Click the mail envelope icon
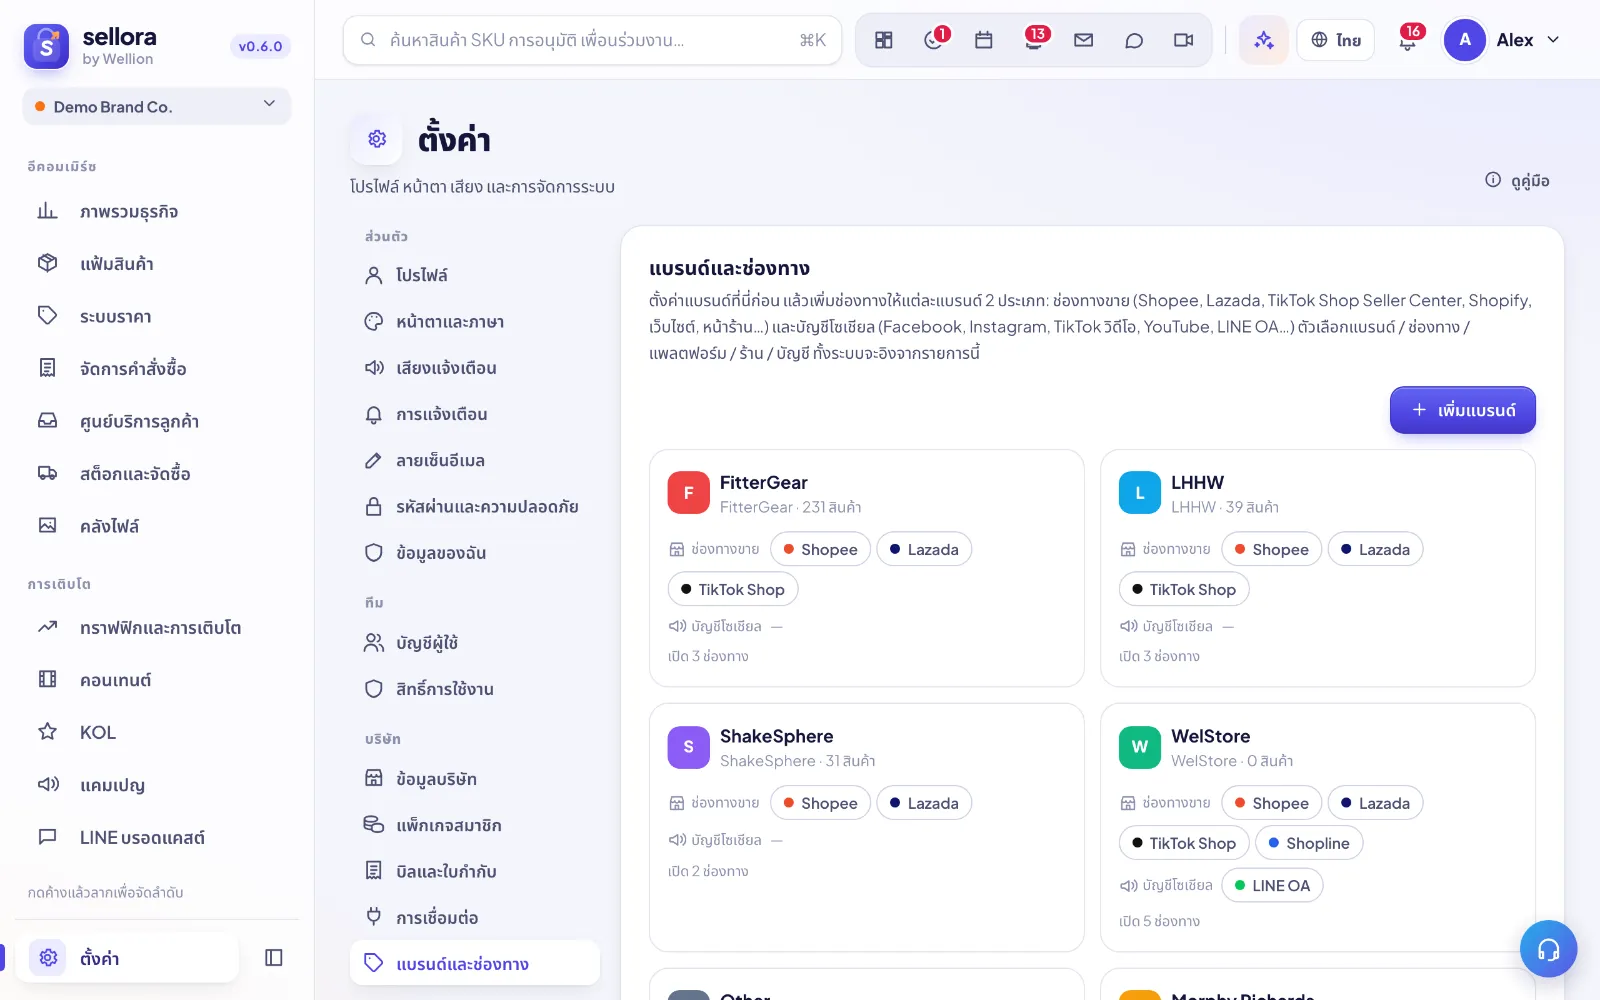This screenshot has height=1000, width=1600. click(1083, 40)
